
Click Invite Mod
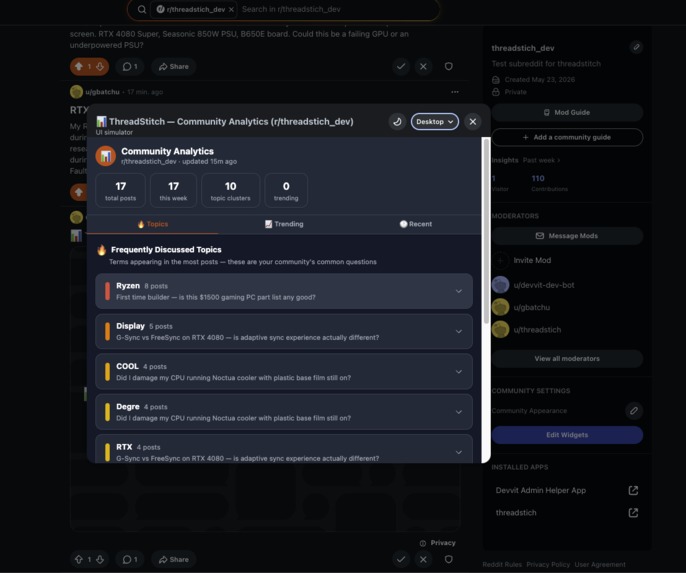click(532, 260)
